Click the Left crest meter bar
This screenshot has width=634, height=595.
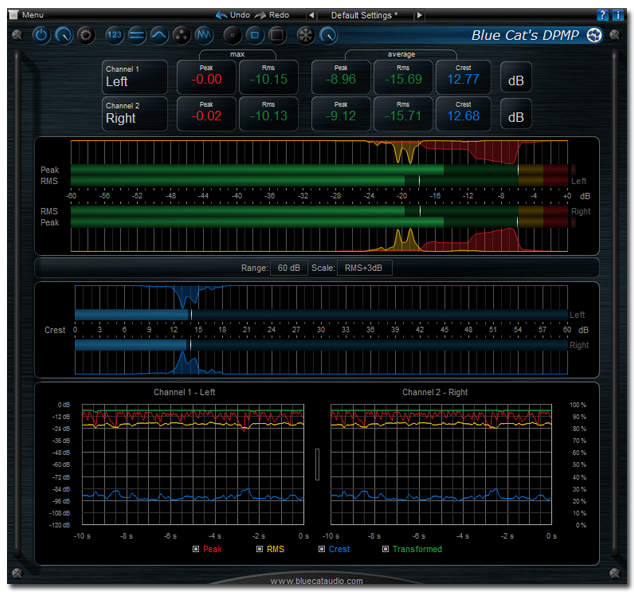[321, 314]
